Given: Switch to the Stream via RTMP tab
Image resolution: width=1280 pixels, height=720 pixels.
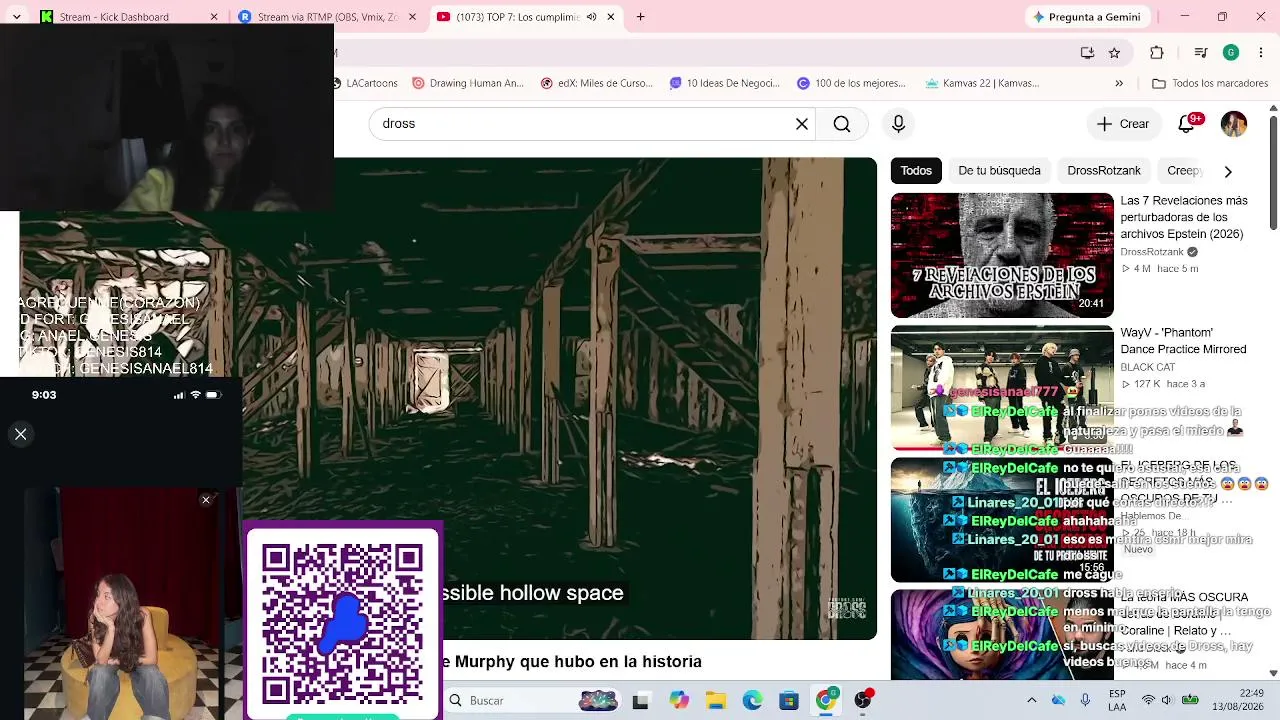Looking at the screenshot, I should (x=327, y=17).
